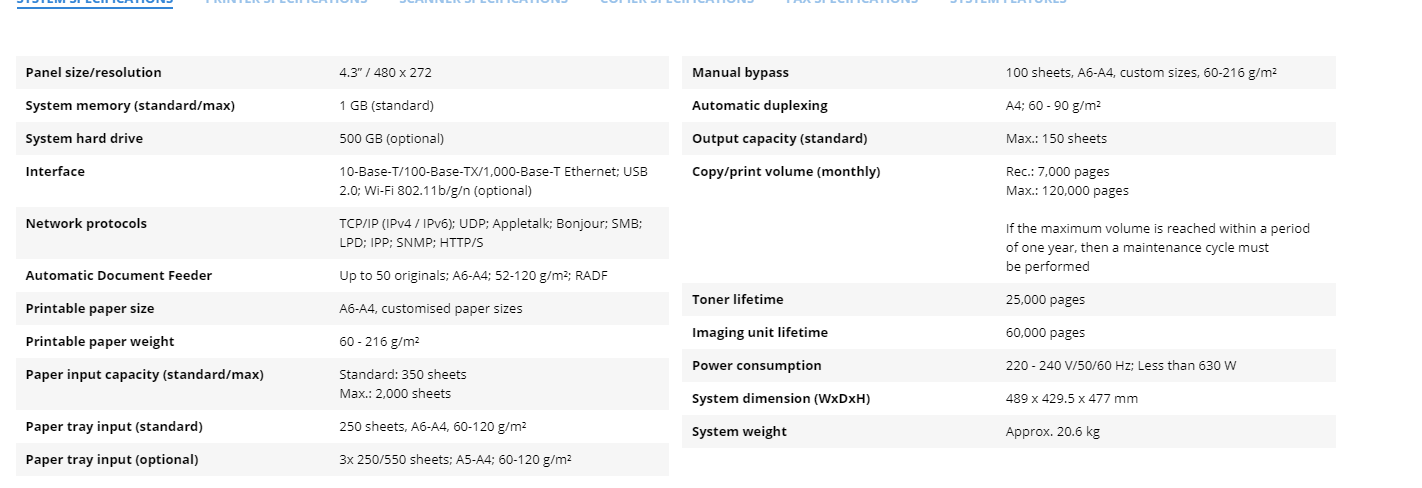The height and width of the screenshot is (488, 1422).
Task: Click the System dimension (WxDxH) label
Action: [x=781, y=399]
